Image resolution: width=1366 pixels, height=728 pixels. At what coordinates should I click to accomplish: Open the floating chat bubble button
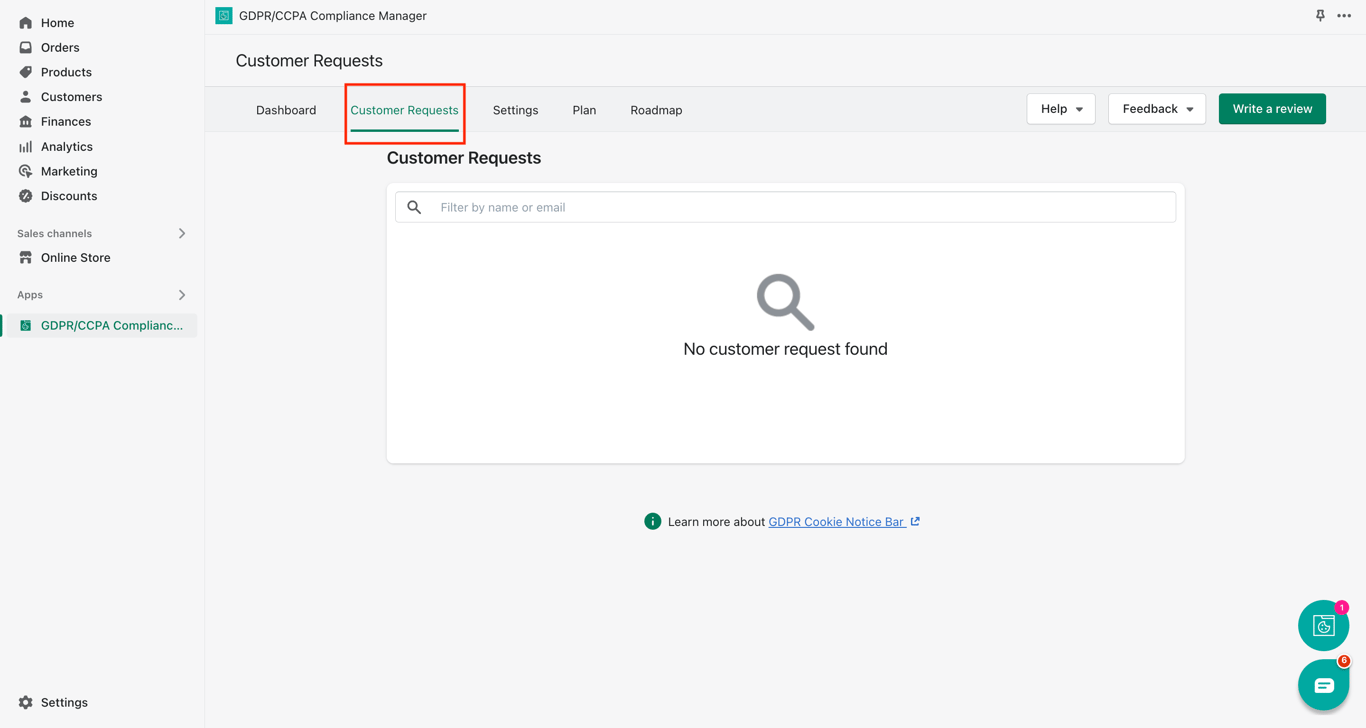[1323, 685]
